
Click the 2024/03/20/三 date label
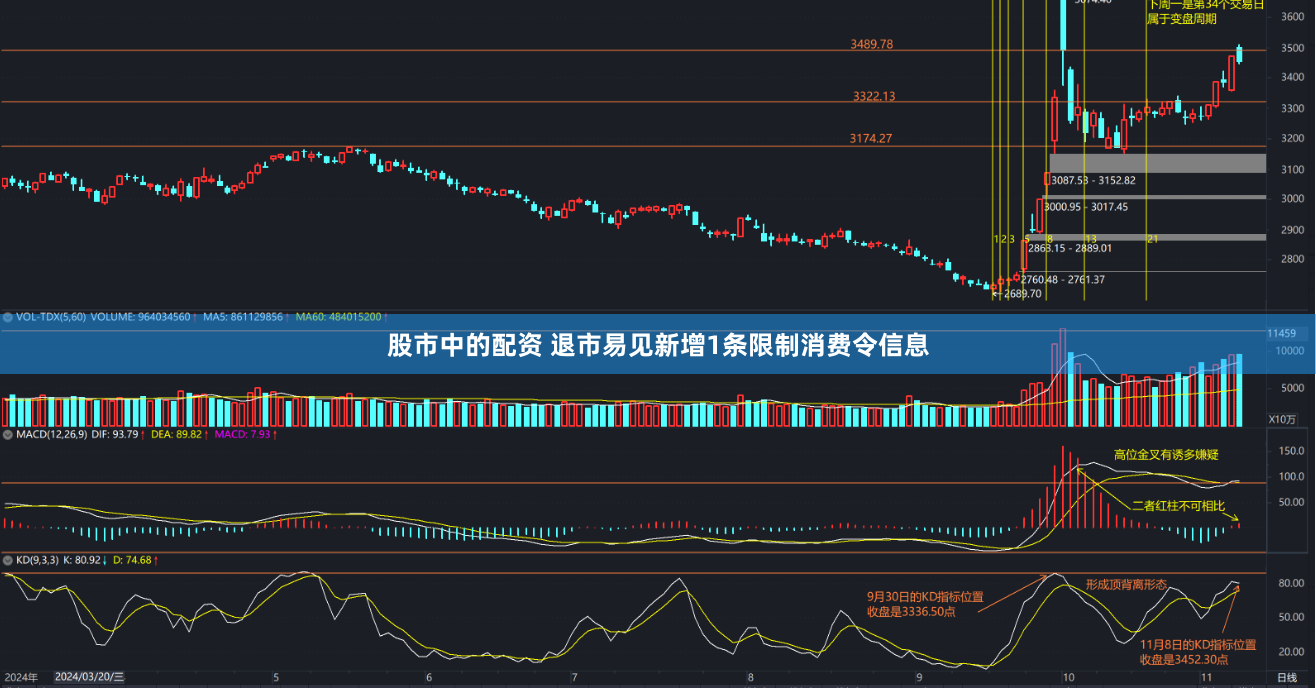point(90,677)
